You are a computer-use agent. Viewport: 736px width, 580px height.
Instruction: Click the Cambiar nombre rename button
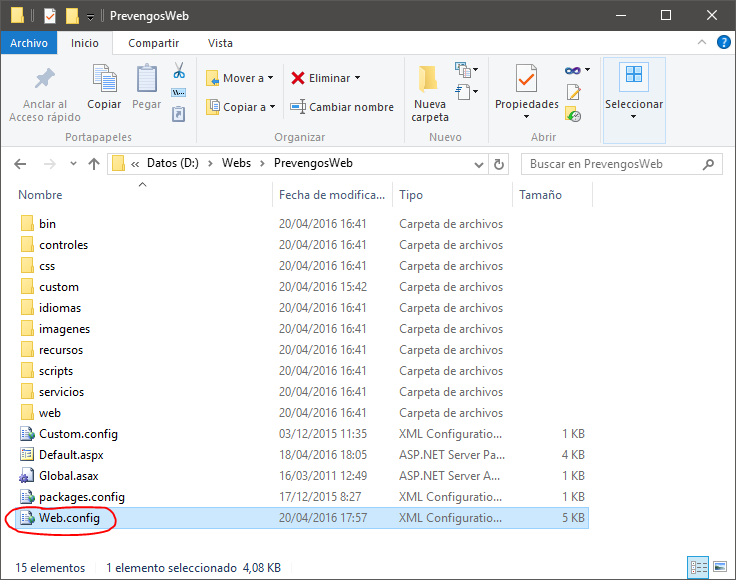[x=342, y=107]
